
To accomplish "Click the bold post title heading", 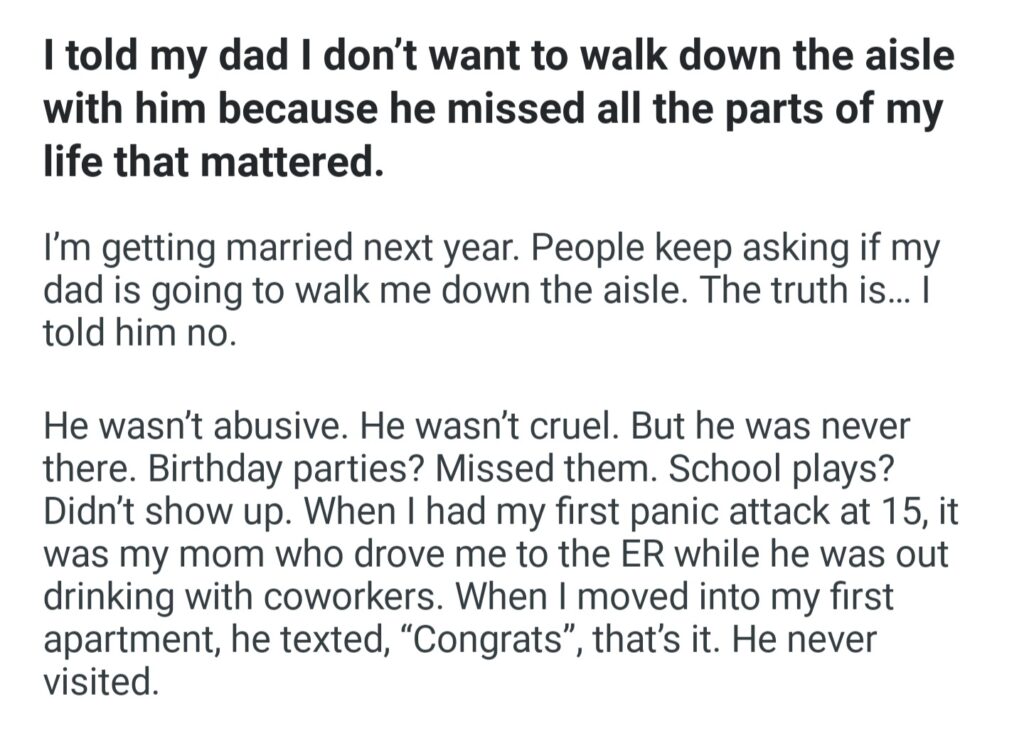I will pos(498,108).
